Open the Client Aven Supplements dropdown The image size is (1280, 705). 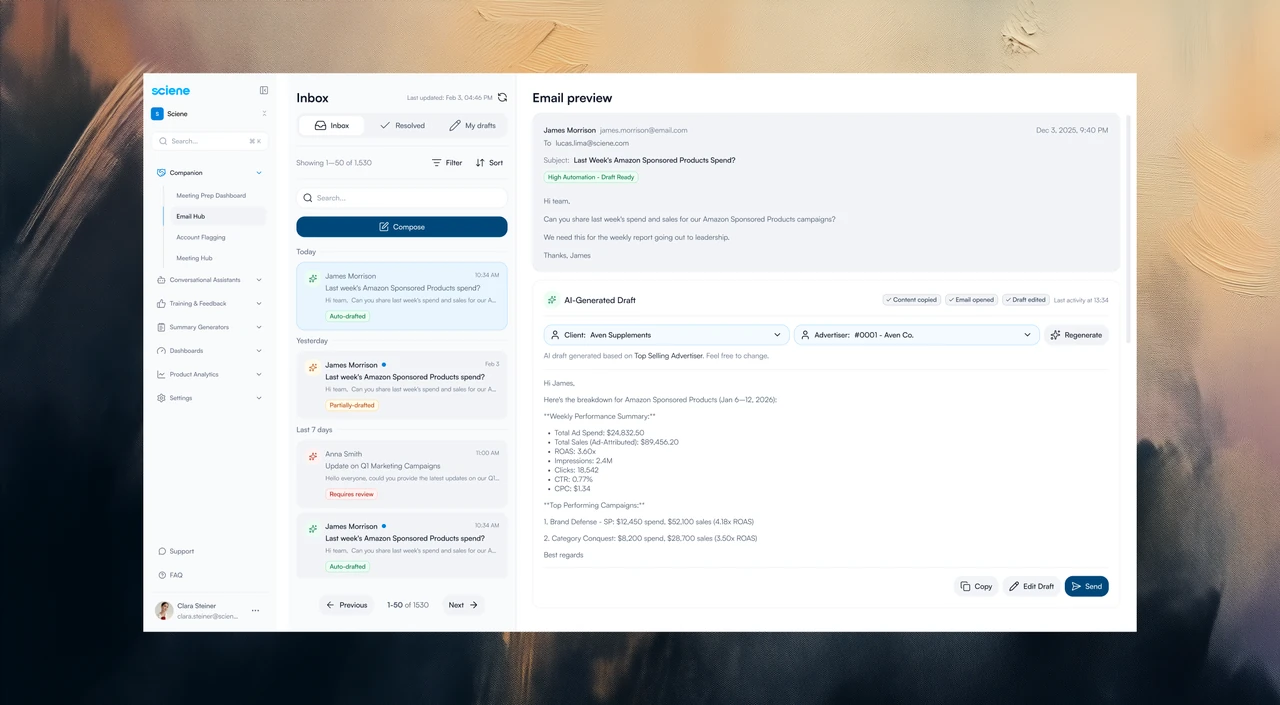pyautogui.click(x=667, y=335)
